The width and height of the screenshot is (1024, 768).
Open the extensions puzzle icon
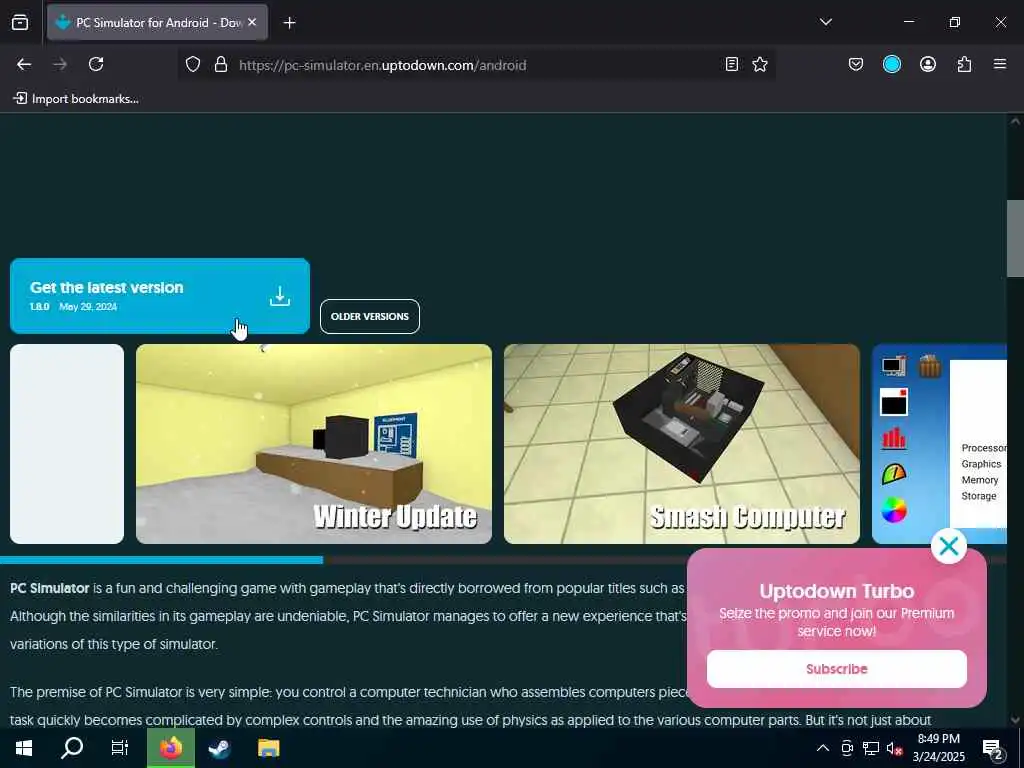point(964,64)
